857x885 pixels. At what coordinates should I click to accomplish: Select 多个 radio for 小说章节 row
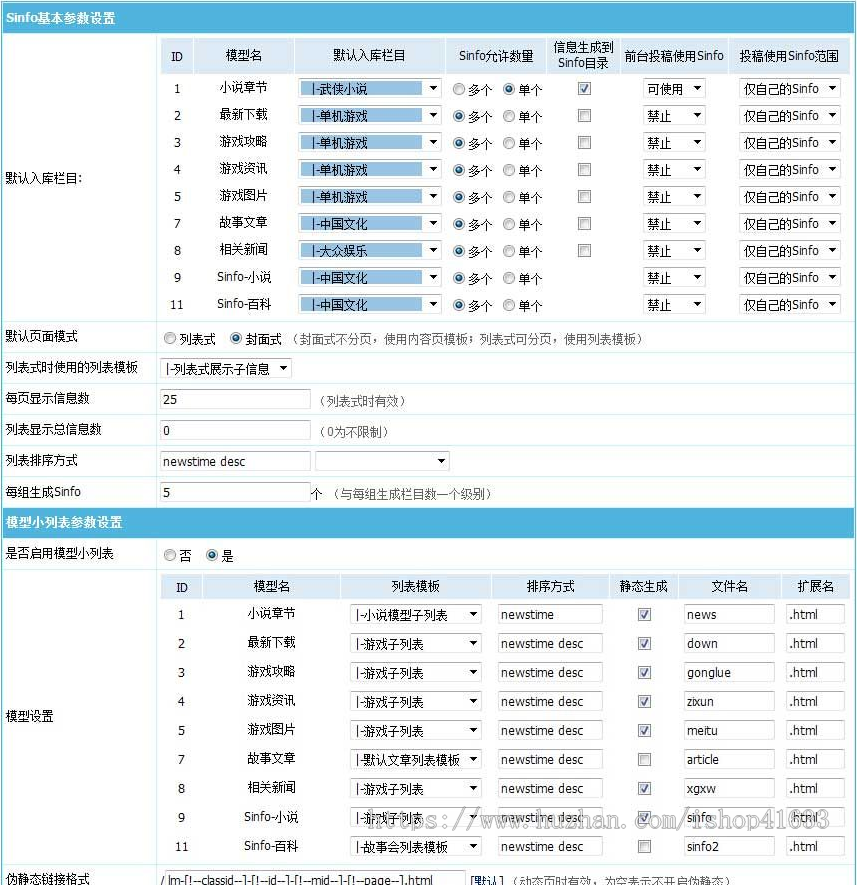pyautogui.click(x=459, y=89)
